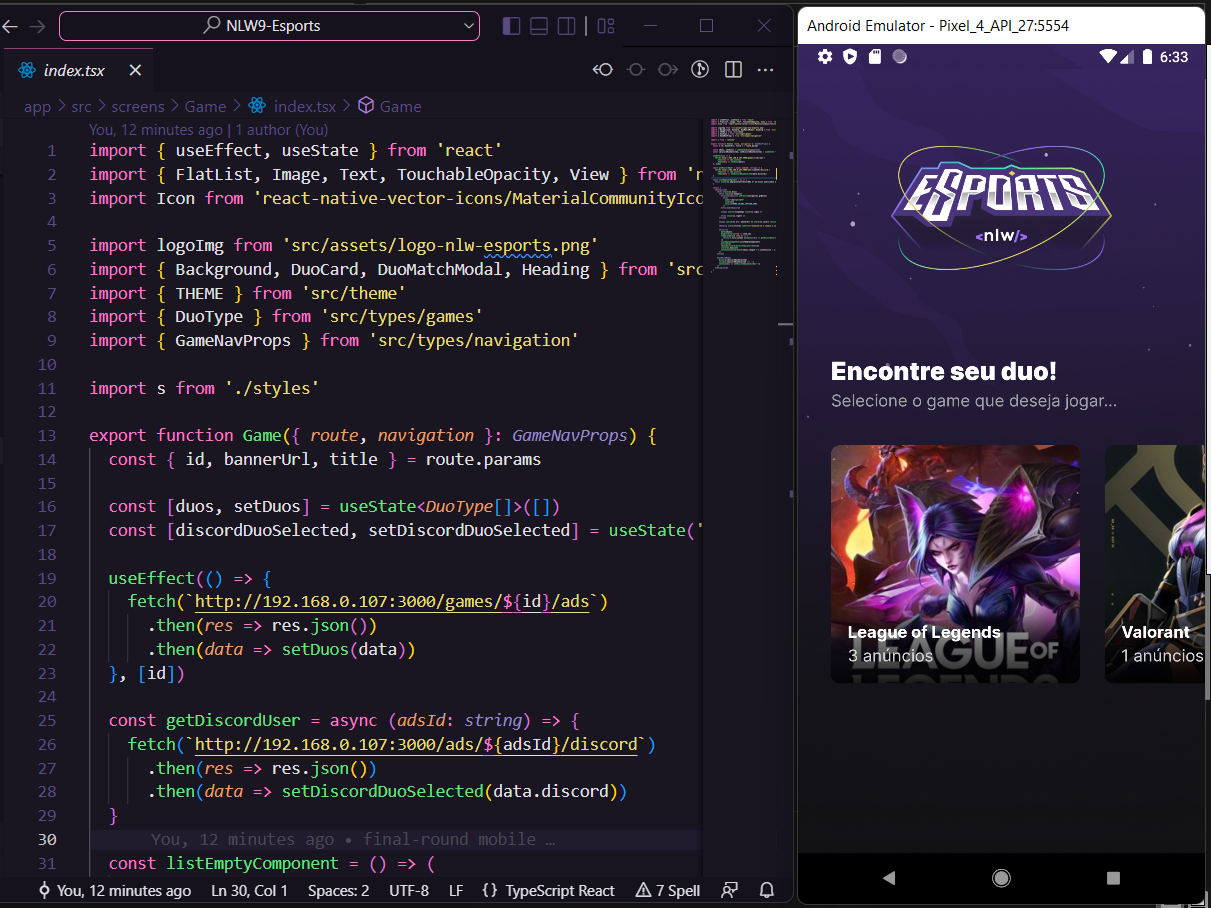Viewport: 1211px width, 908px height.
Task: Tap the Android back navigation button
Action: click(889, 878)
